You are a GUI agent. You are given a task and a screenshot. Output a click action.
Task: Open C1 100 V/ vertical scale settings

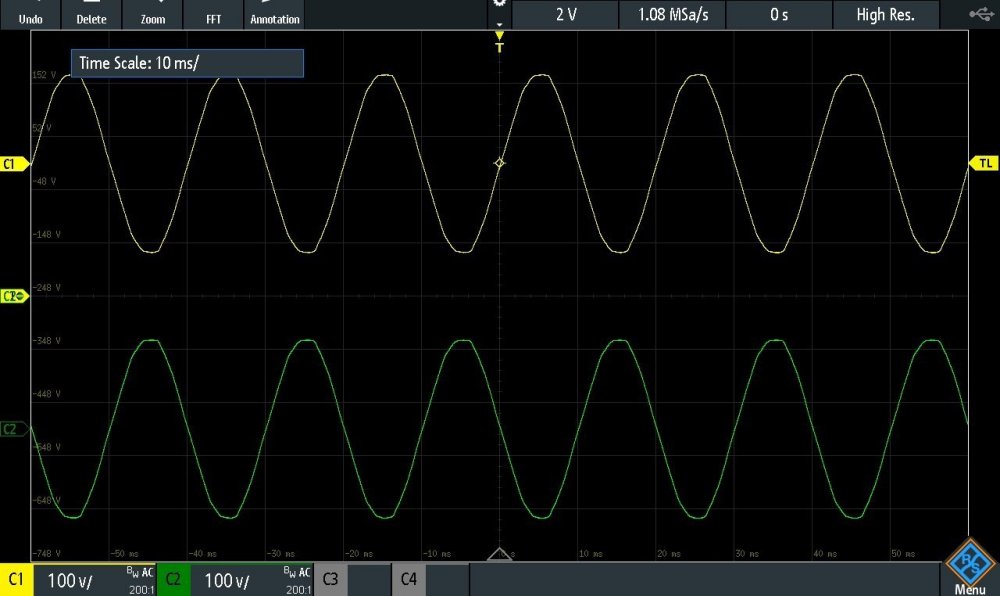[x=95, y=580]
